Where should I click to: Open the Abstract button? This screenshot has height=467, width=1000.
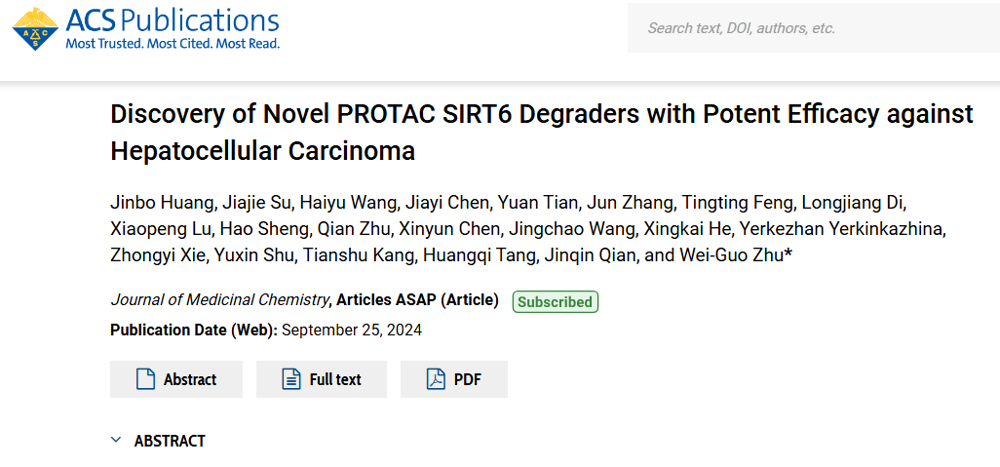coord(176,379)
